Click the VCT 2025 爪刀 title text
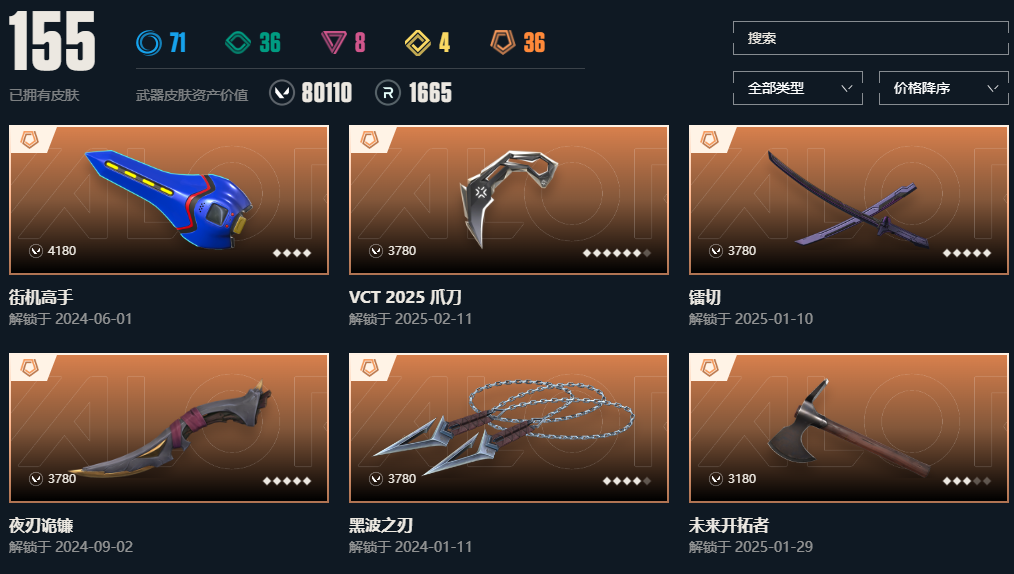Viewport: 1014px width, 574px height. pos(405,297)
